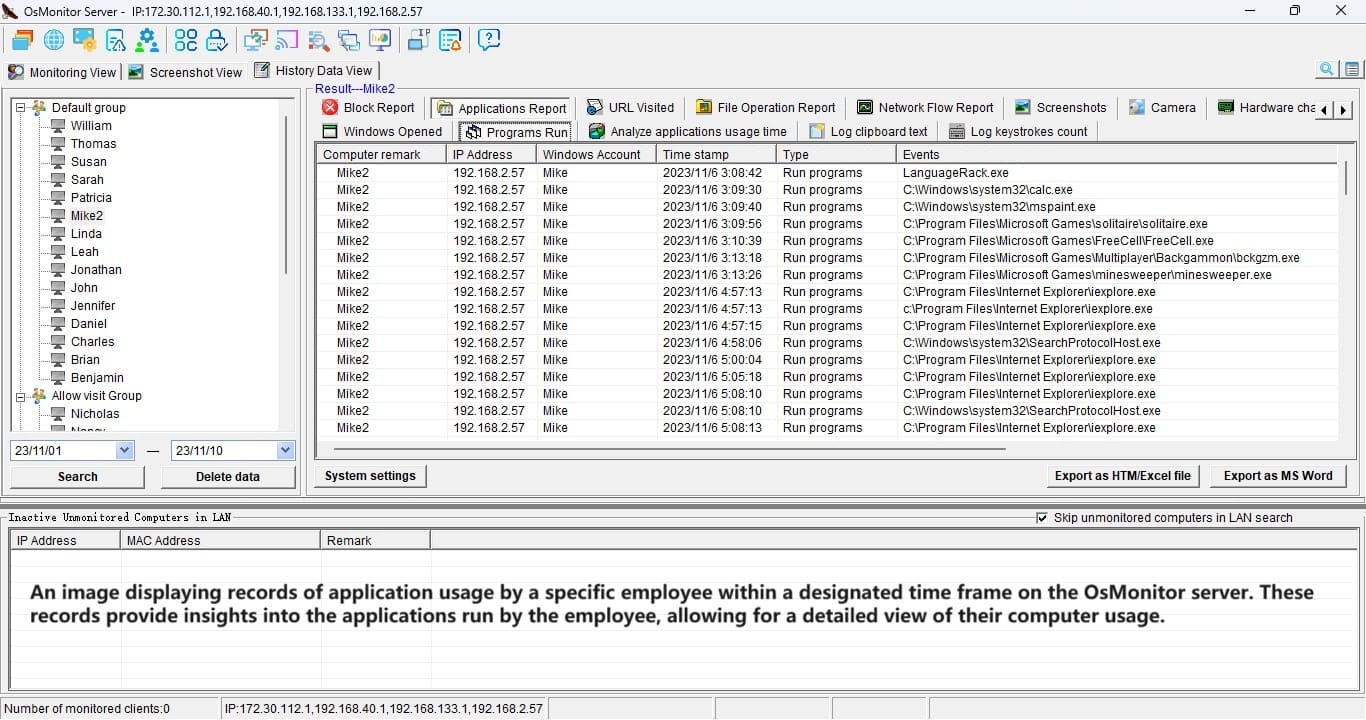Viewport: 1366px width, 720px height.
Task: Click the document warning toolbar icon
Action: 116,40
